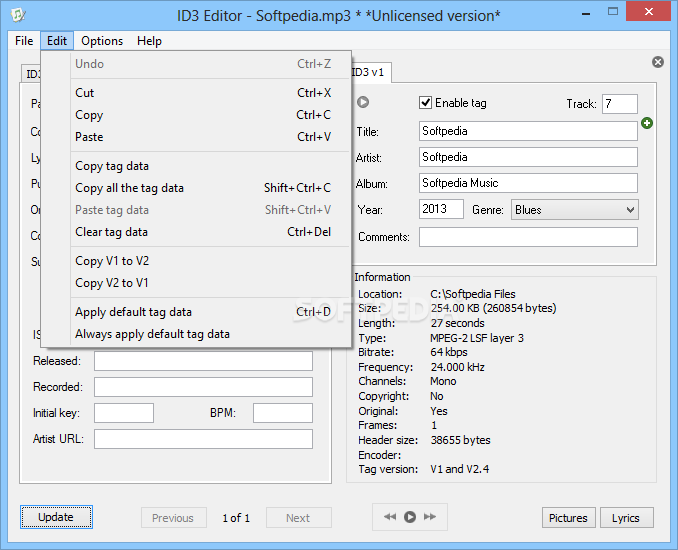Click the Artist URL input field

pos(203,439)
